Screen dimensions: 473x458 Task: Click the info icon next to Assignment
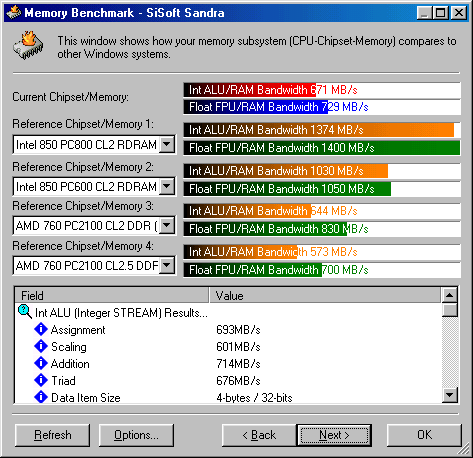click(41, 329)
